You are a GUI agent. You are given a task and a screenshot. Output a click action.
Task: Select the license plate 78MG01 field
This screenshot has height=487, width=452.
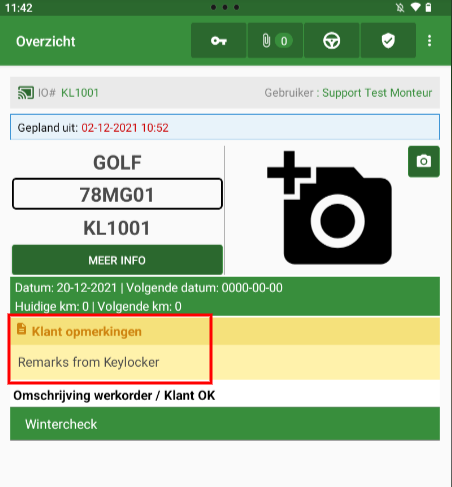(117, 194)
